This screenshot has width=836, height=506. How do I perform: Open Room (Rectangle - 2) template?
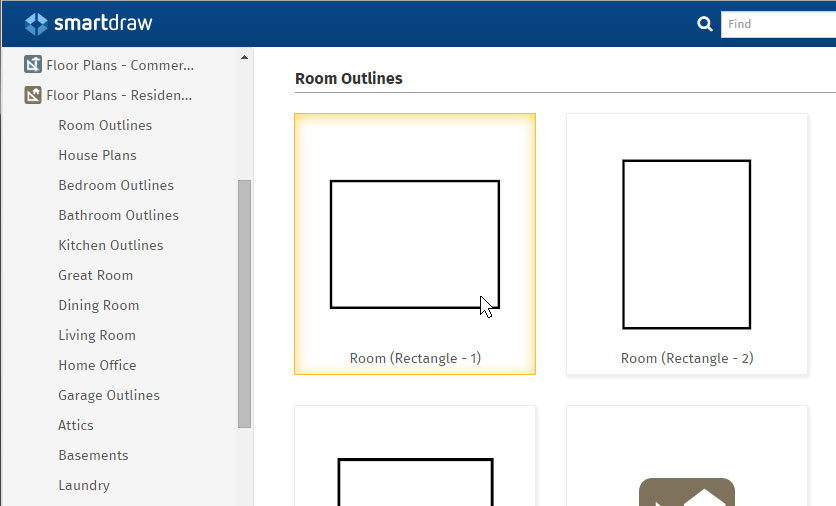[x=687, y=244]
